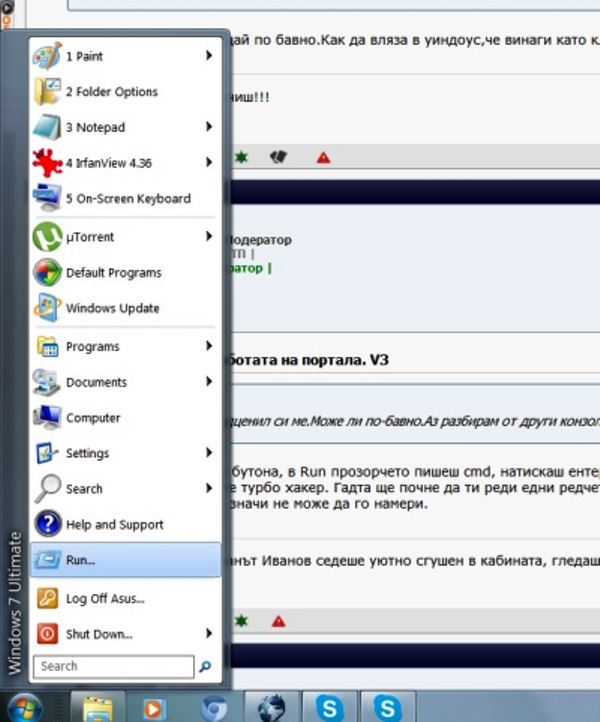Expand the Search submenu arrow
The width and height of the screenshot is (600, 722).
209,488
